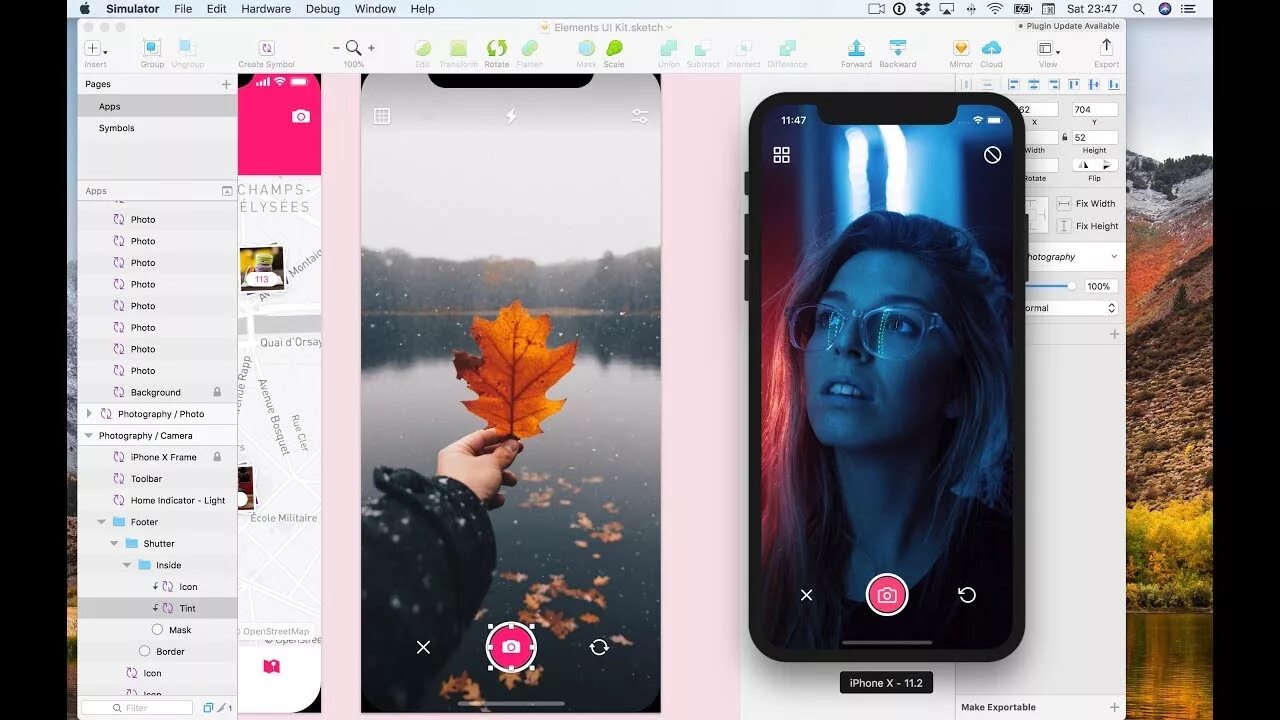1280x720 pixels.
Task: Click align bottom edges icon in inspector
Action: [x=1113, y=85]
